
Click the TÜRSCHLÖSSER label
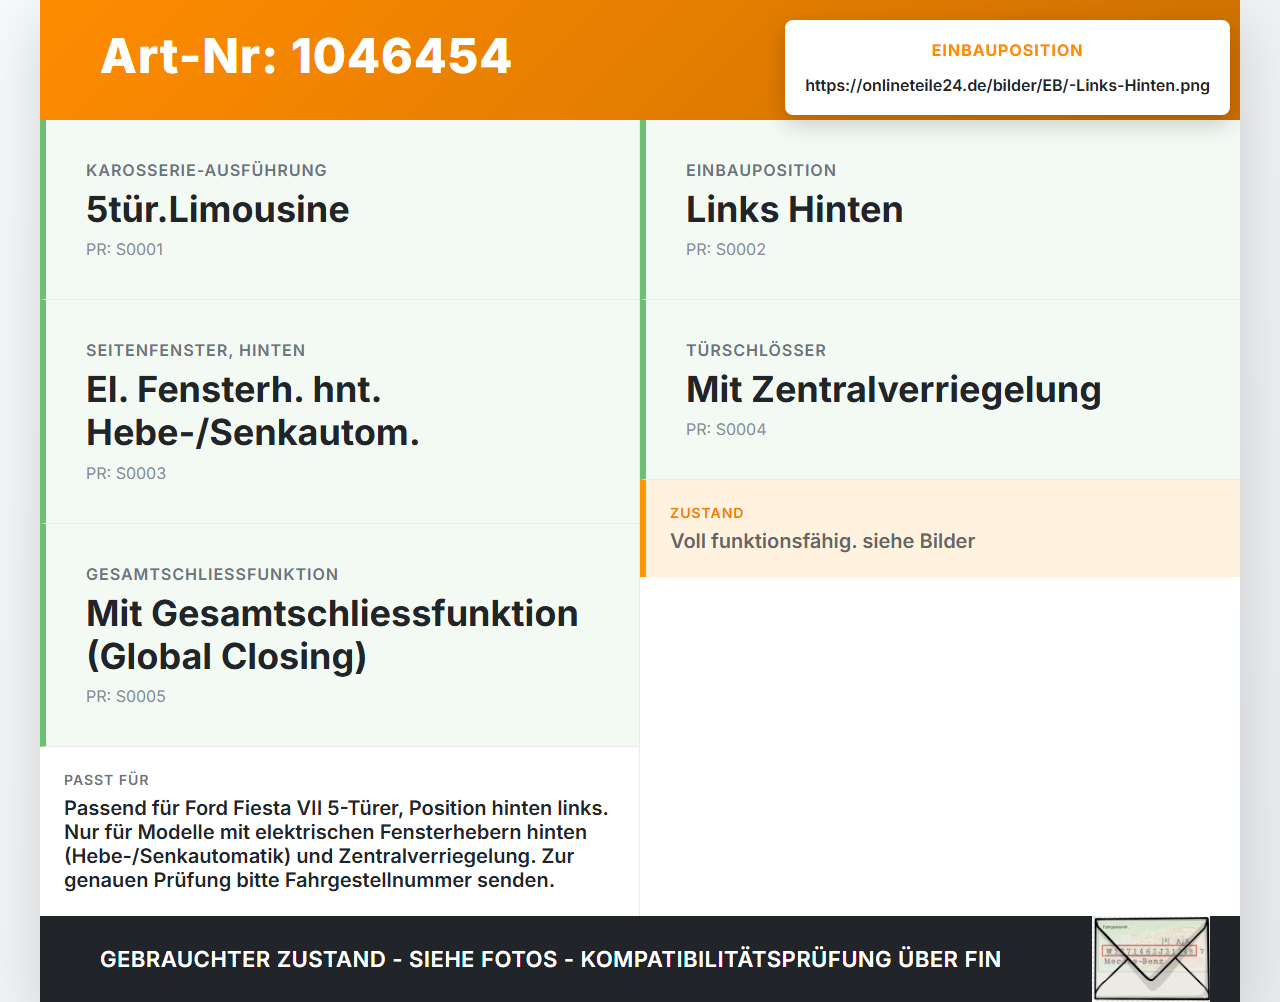[756, 350]
